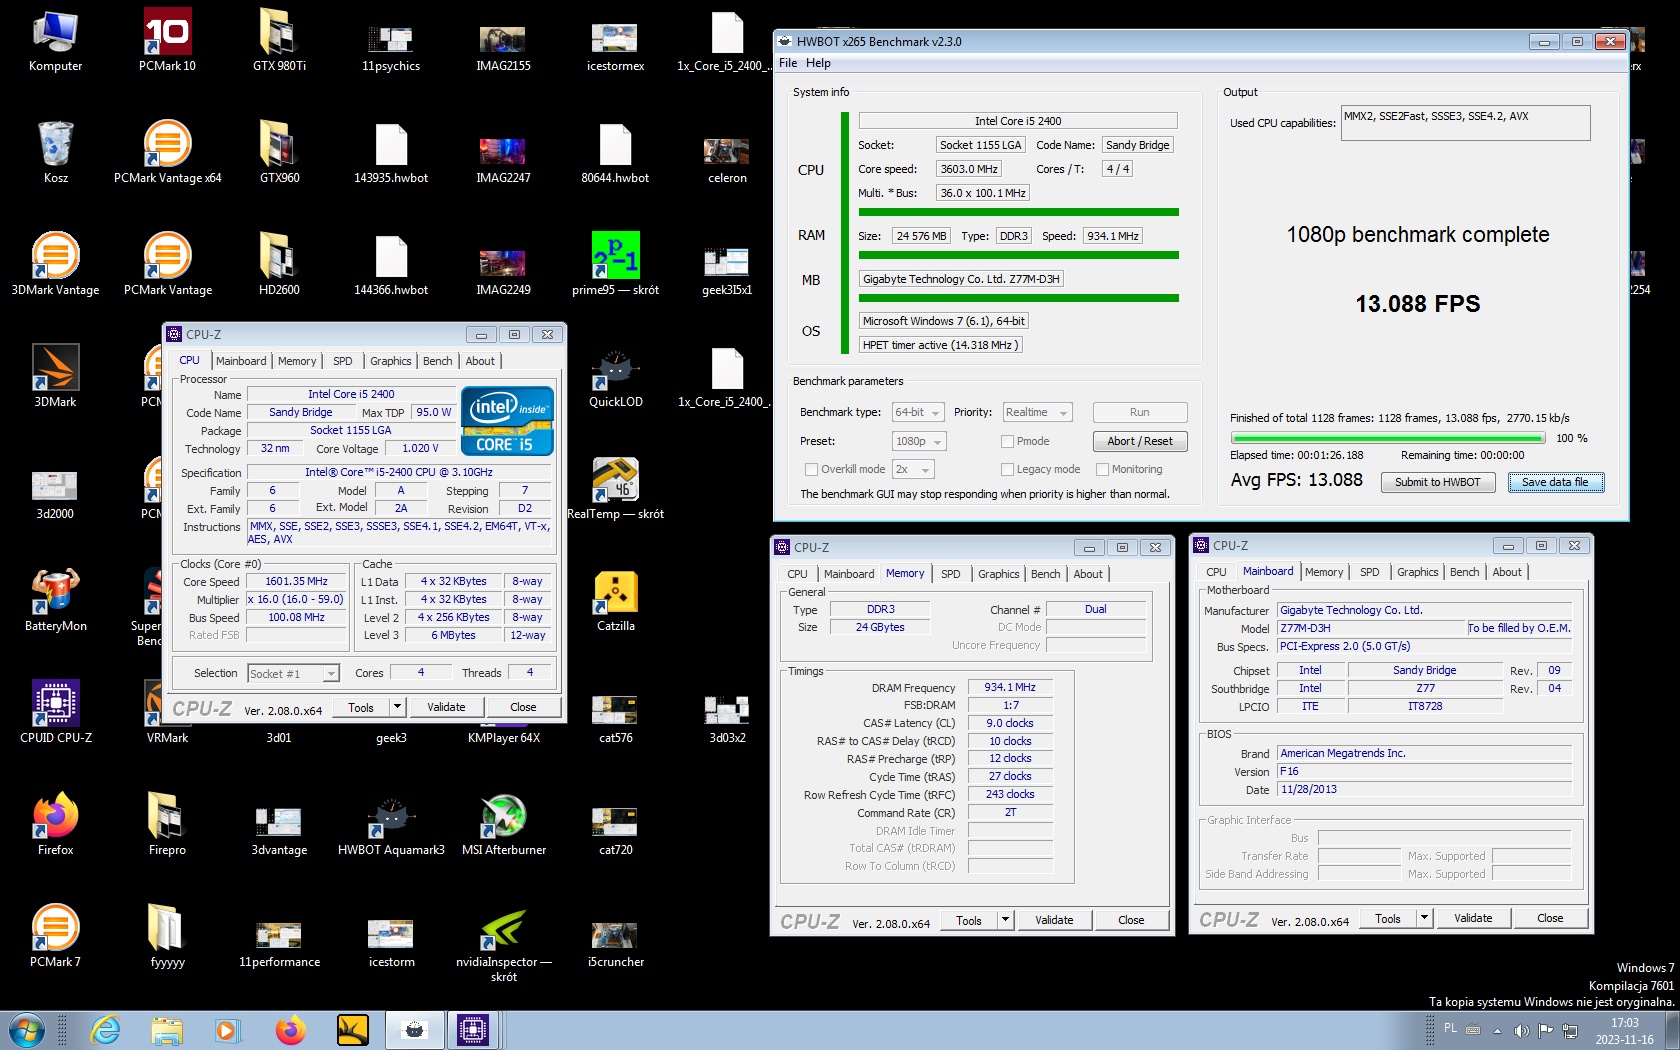Open the GTX 980Ti folder icon

tap(279, 41)
